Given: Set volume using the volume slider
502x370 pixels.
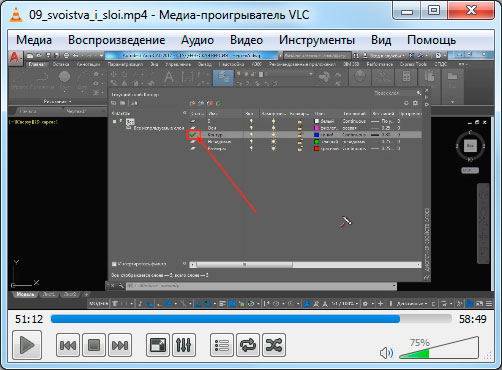Looking at the screenshot, I should [x=439, y=348].
